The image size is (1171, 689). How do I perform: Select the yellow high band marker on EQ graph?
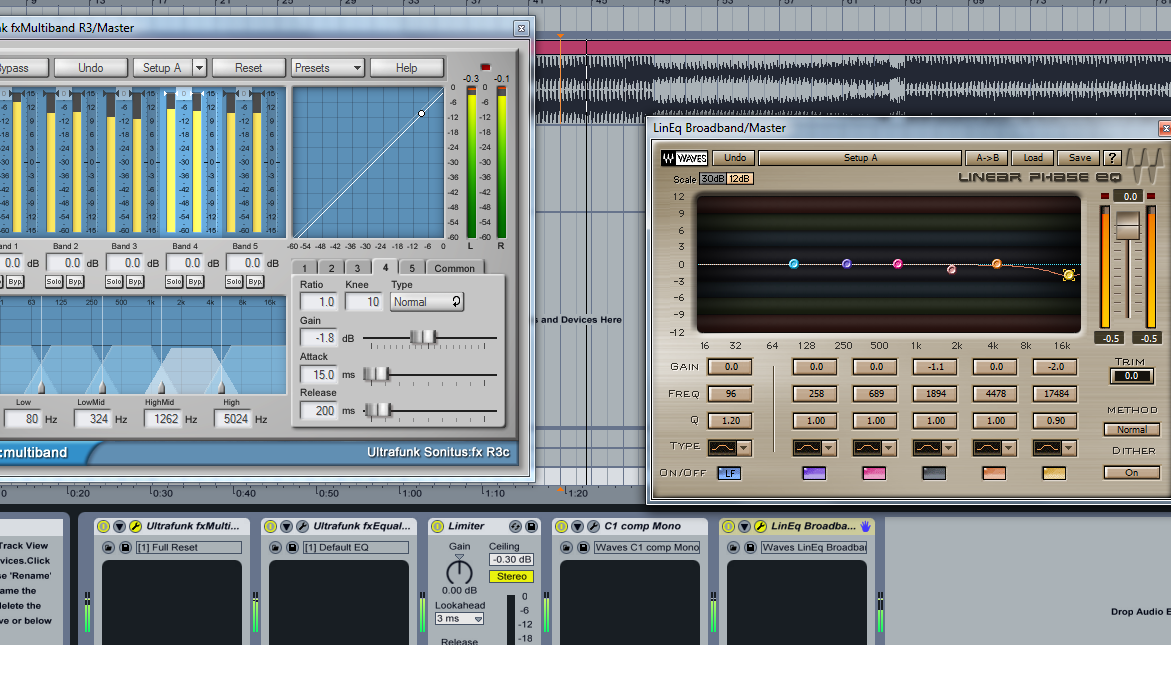click(x=1069, y=275)
